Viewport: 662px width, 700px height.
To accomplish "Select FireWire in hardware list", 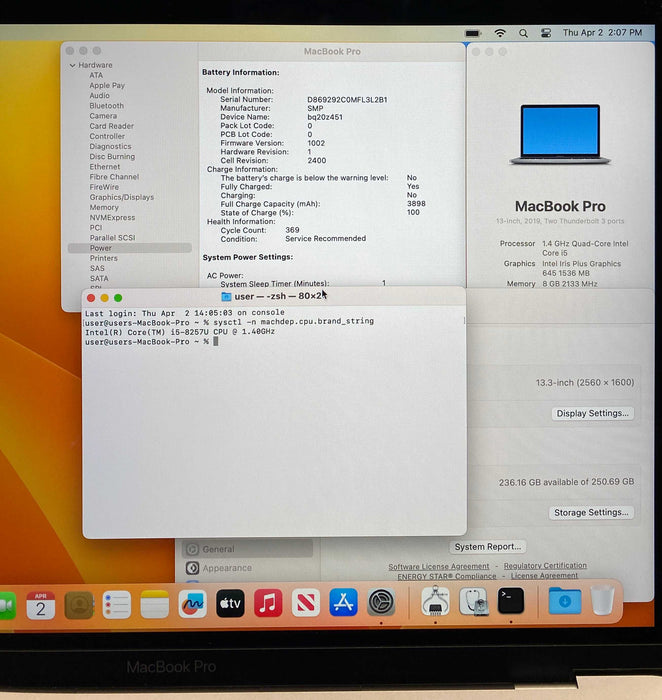I will (x=104, y=187).
